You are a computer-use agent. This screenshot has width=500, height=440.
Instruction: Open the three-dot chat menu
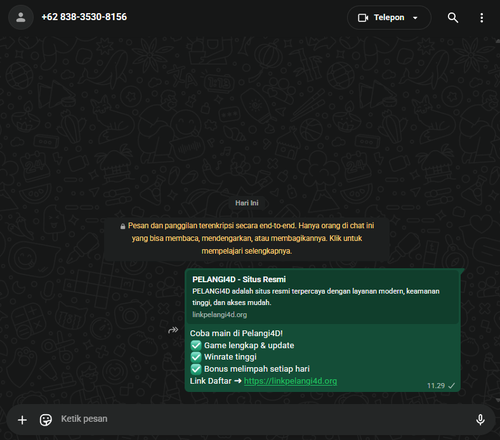pyautogui.click(x=482, y=18)
